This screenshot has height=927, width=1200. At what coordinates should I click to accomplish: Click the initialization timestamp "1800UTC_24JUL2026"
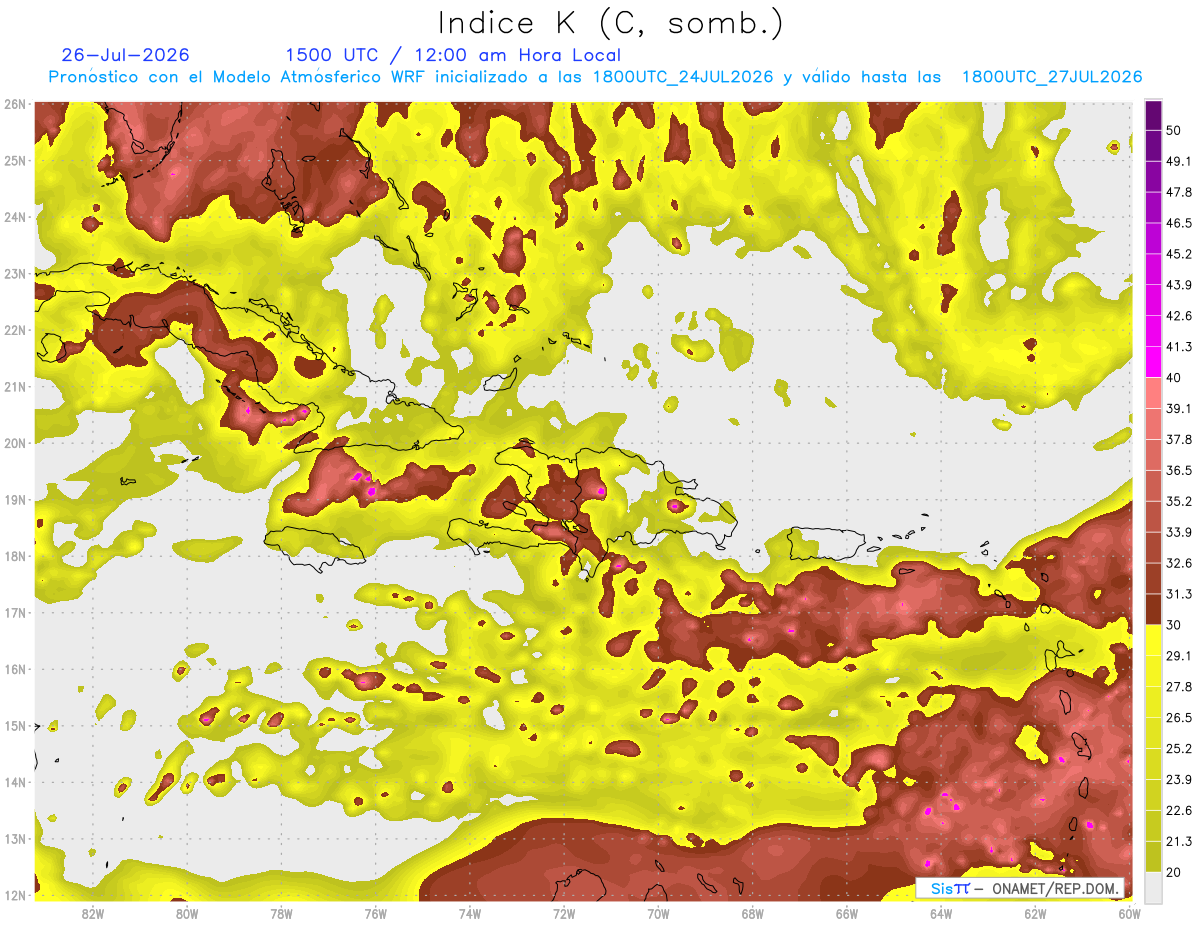[x=683, y=77]
